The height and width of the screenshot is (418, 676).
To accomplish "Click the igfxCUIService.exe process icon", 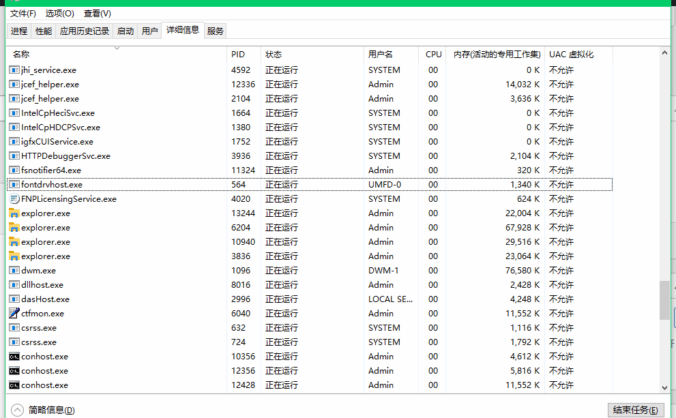I will tap(14, 141).
